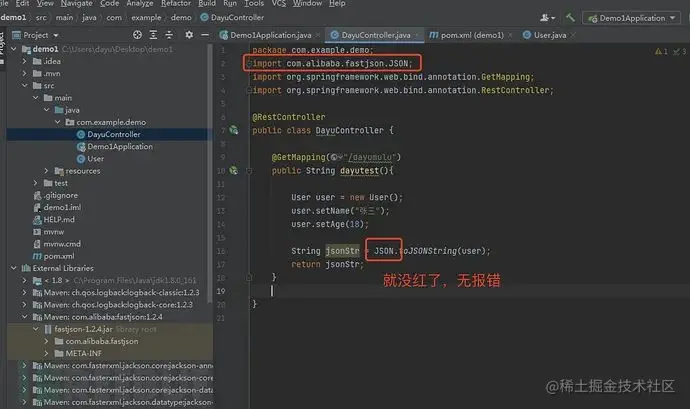This screenshot has width=690, height=409.
Task: Collapse the demo1 root project node
Action: (x=14, y=49)
